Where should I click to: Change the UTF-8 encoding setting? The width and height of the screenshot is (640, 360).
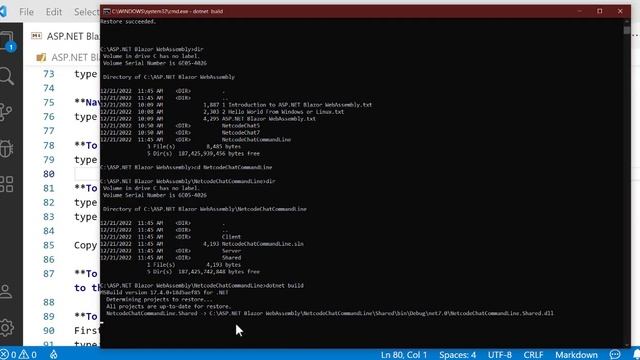coord(500,355)
